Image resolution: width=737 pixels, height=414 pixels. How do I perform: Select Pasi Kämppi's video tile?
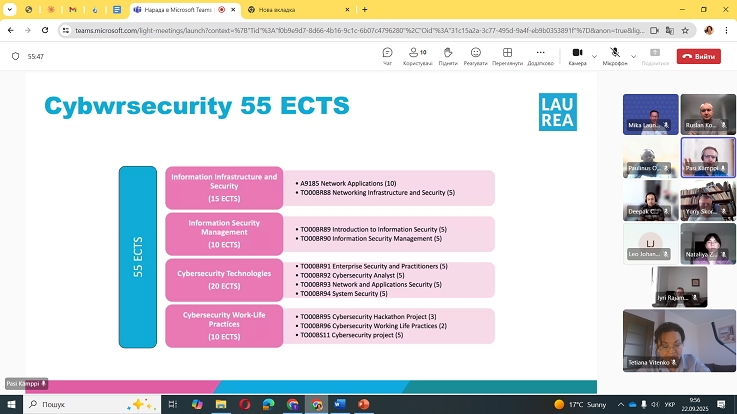tap(708, 157)
